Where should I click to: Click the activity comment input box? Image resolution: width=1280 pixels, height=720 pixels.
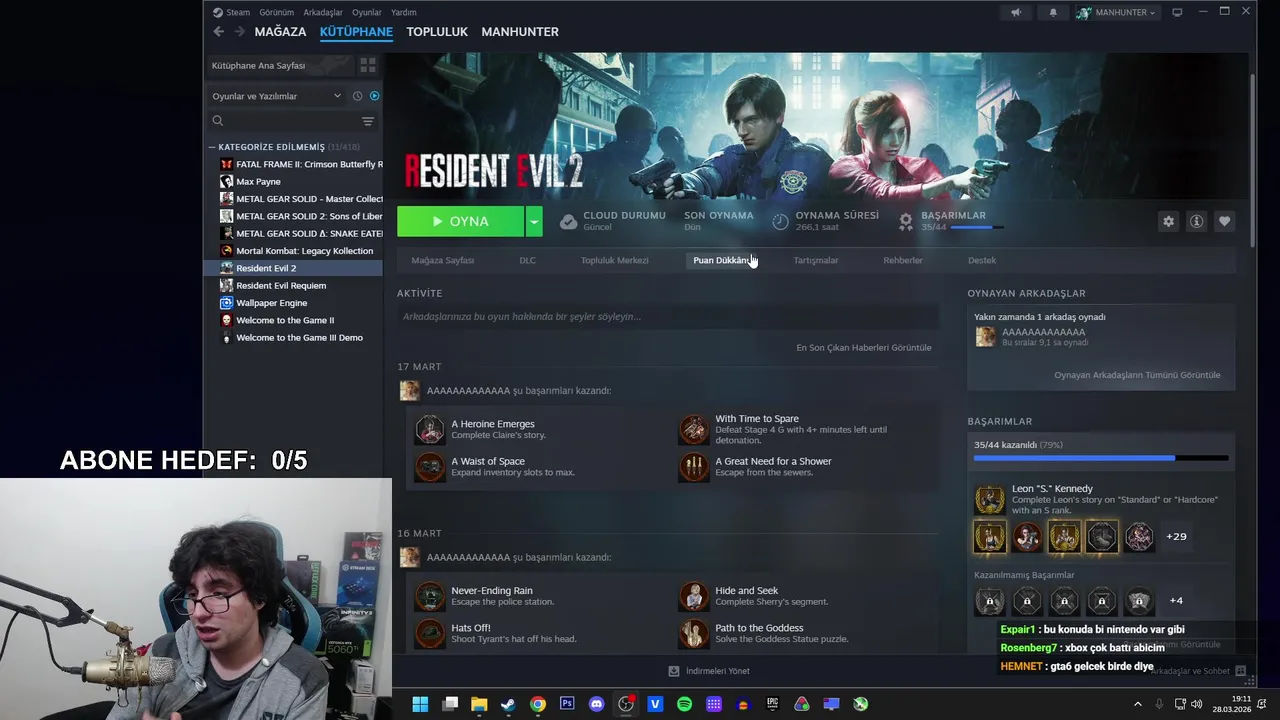click(x=667, y=317)
